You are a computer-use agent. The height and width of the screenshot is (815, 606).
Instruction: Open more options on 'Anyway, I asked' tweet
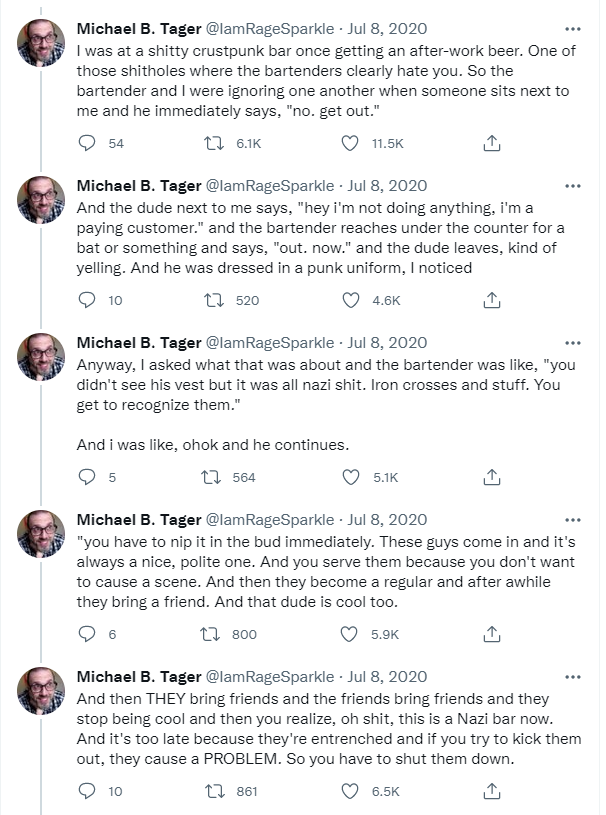573,342
